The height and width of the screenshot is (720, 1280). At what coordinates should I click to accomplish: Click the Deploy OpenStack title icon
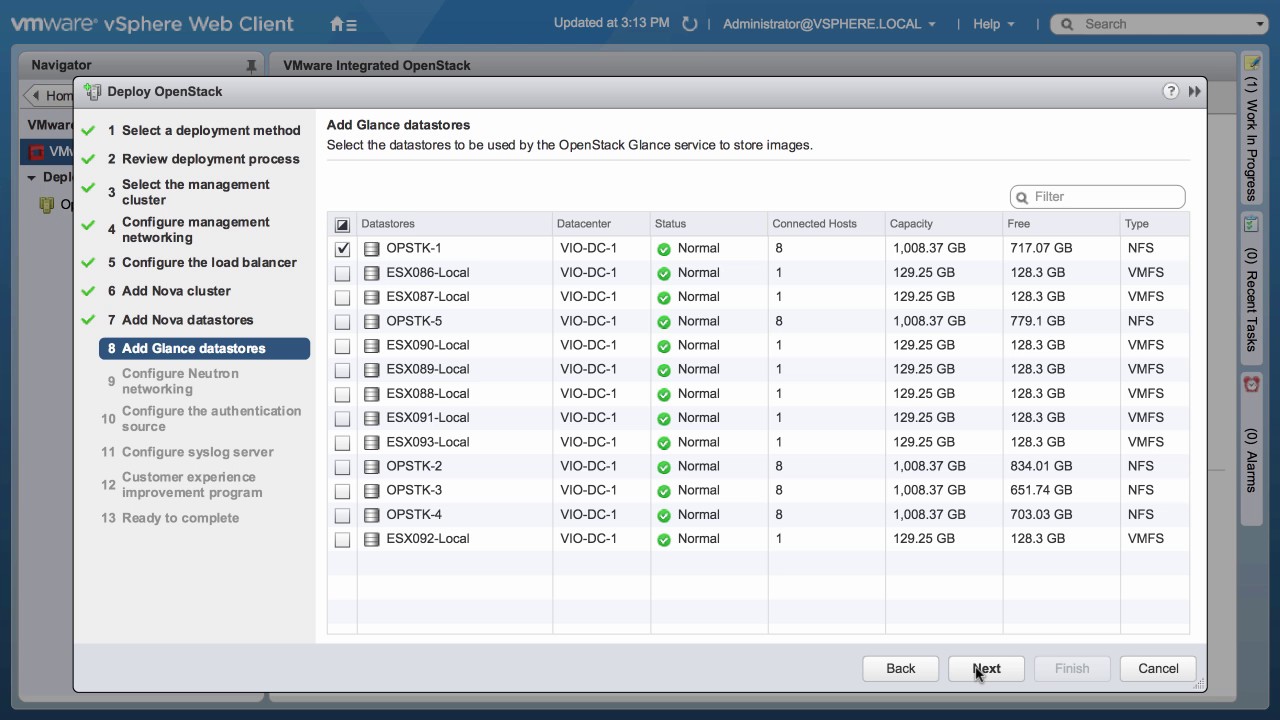tap(93, 91)
